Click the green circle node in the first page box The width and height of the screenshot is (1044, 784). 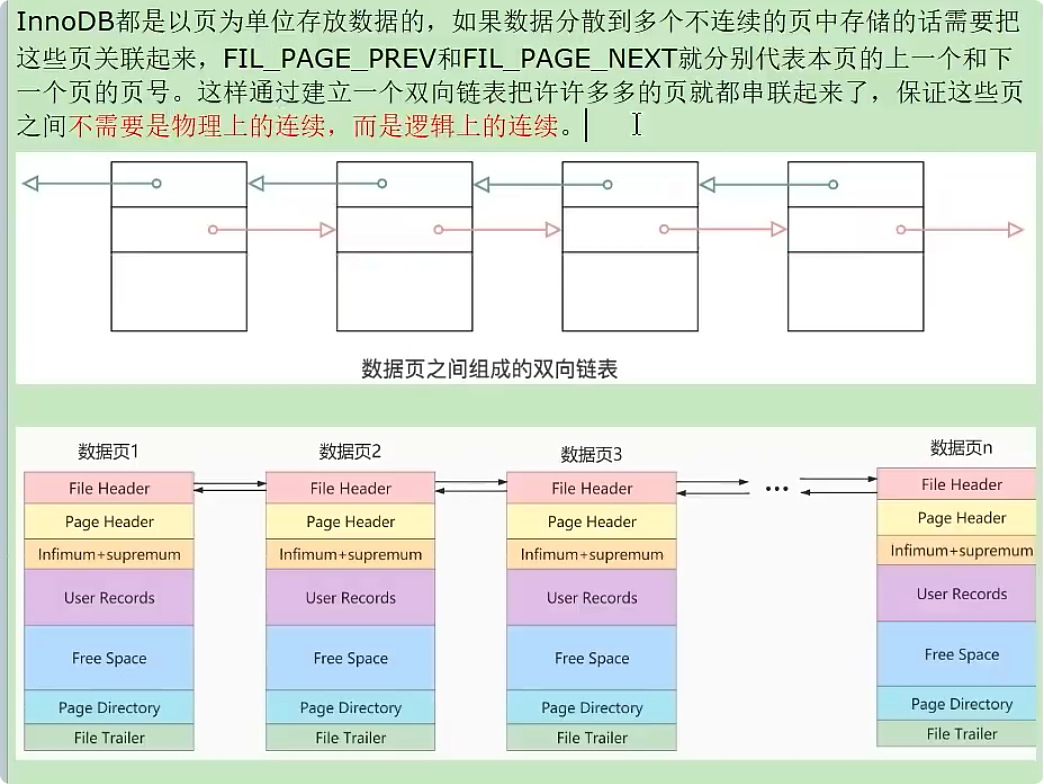pyautogui.click(x=155, y=183)
